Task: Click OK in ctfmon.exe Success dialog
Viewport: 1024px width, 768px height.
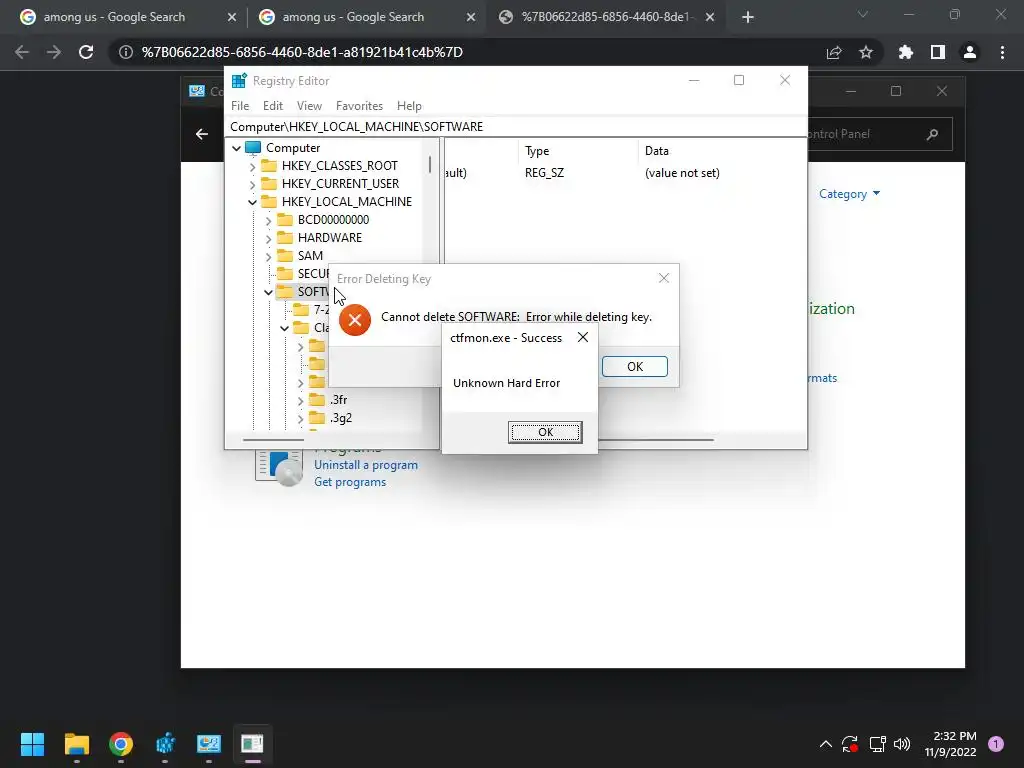Action: (545, 432)
